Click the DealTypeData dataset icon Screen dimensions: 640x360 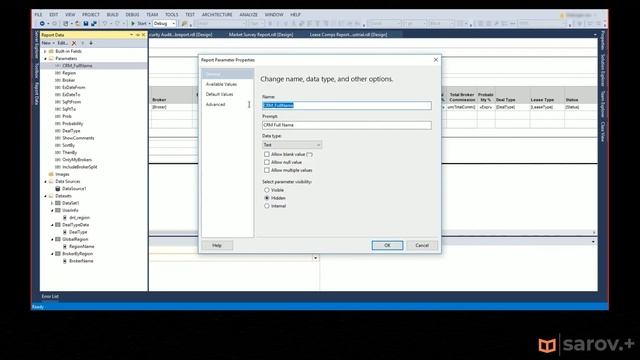click(x=58, y=225)
